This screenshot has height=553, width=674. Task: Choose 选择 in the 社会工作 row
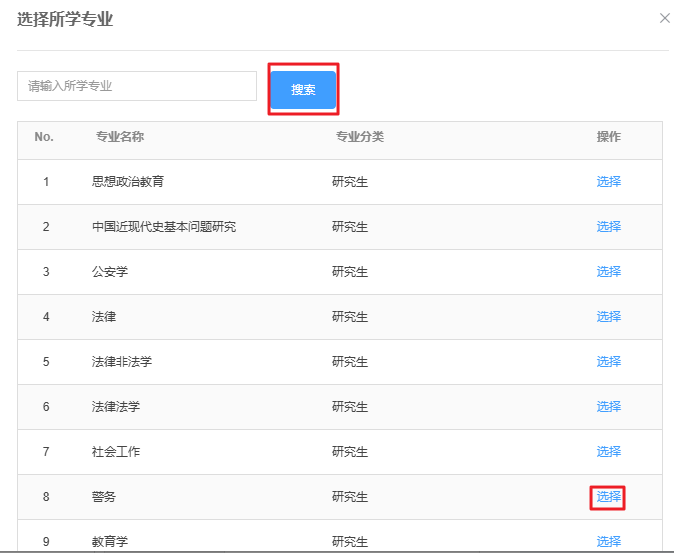point(609,452)
